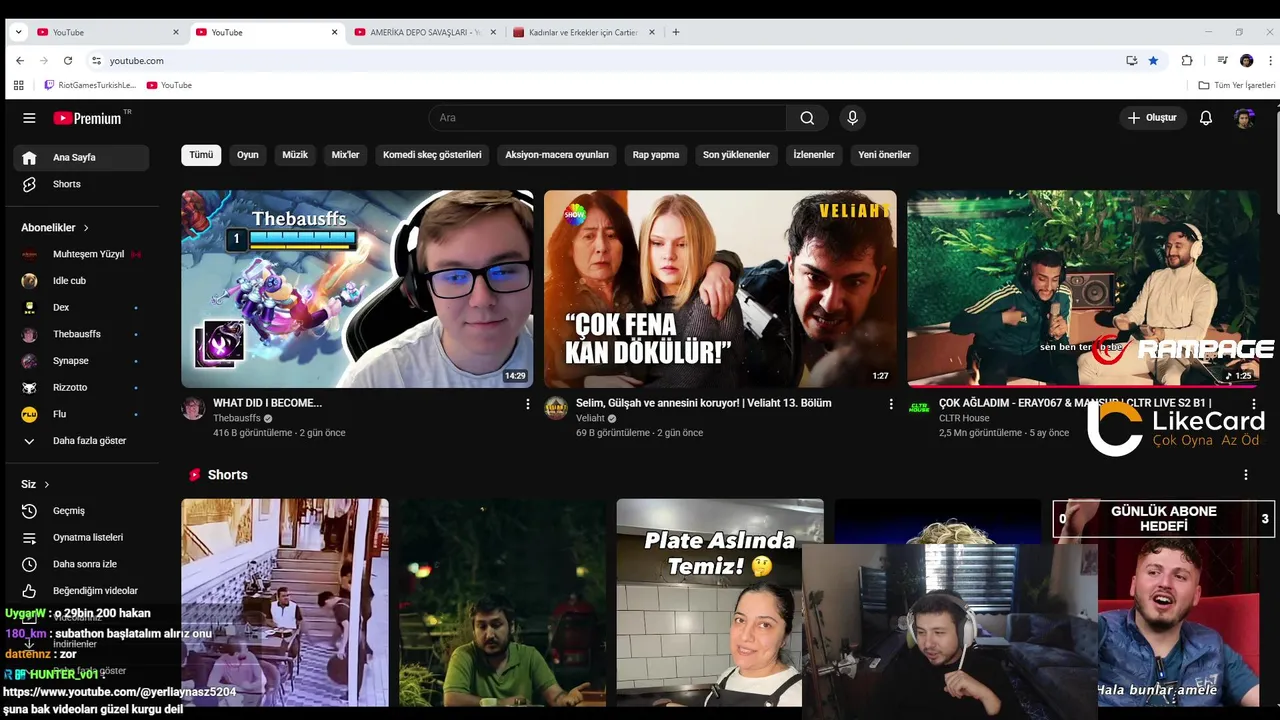Open Shorts from the sidebar
Screen dimensions: 1280x720
click(x=81, y=184)
